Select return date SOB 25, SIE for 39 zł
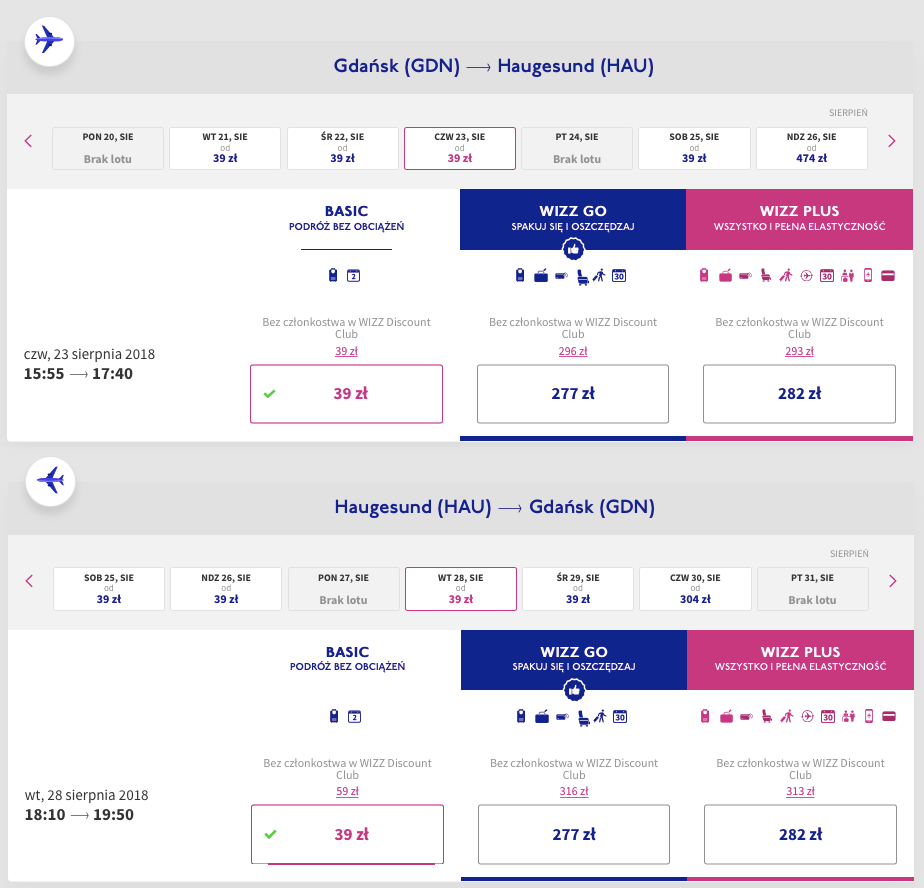Screen dimensions: 924x888 pos(108,589)
